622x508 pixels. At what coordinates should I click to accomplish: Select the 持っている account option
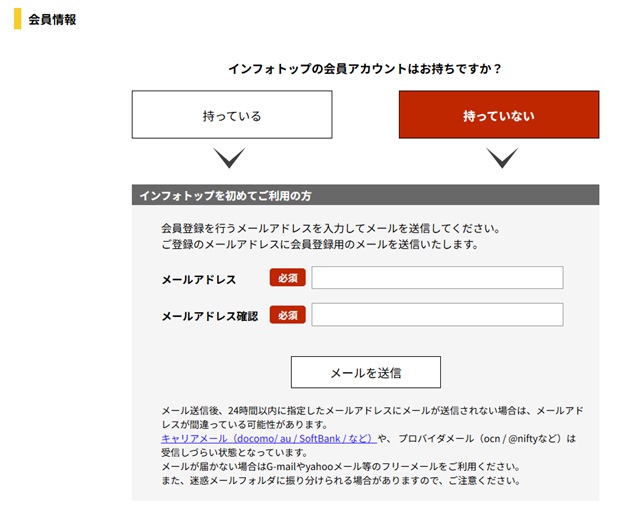pos(231,115)
